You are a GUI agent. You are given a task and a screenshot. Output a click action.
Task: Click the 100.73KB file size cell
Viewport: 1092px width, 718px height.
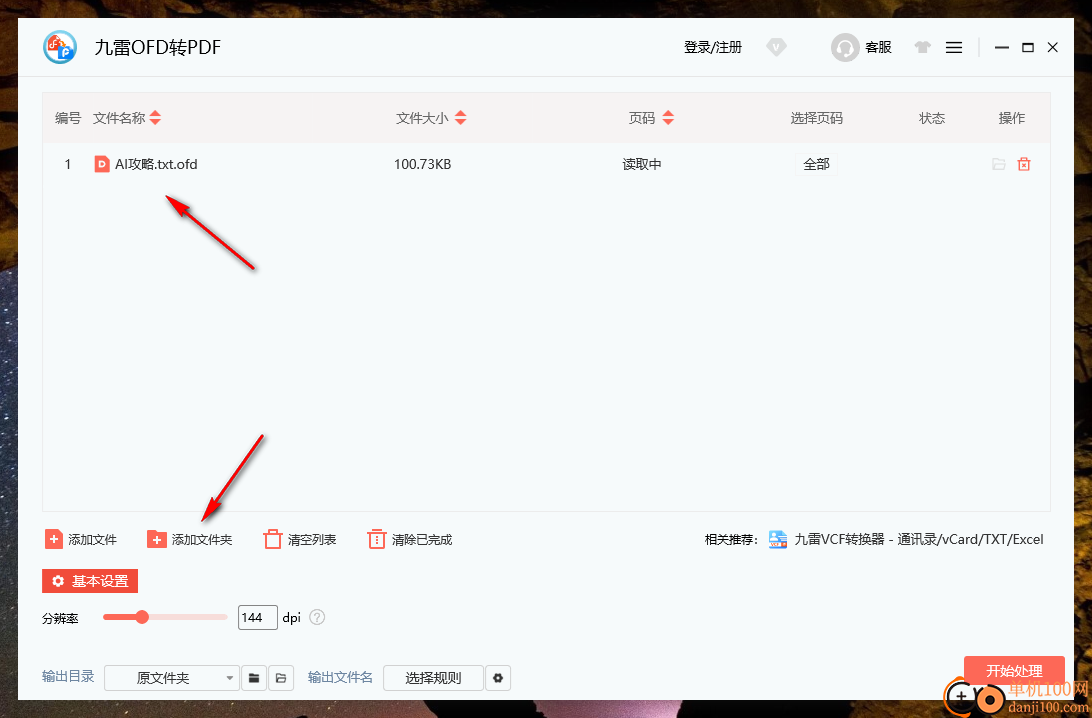pyautogui.click(x=423, y=164)
